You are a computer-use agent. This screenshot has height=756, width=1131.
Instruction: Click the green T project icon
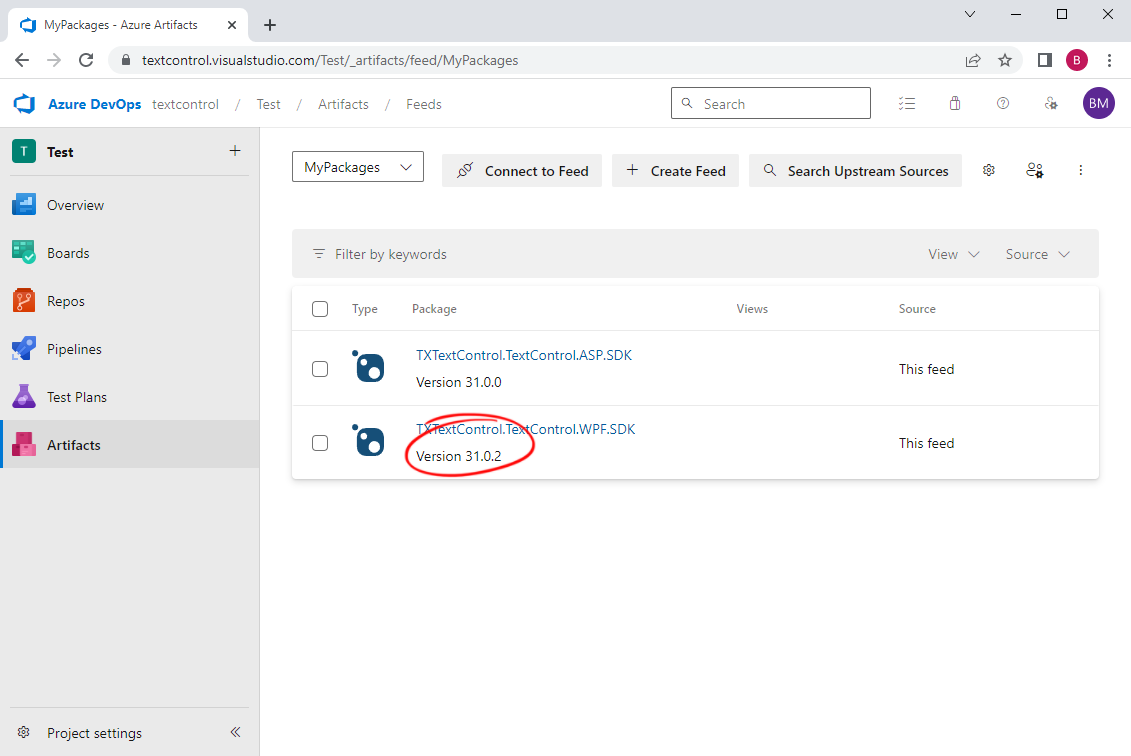point(24,151)
